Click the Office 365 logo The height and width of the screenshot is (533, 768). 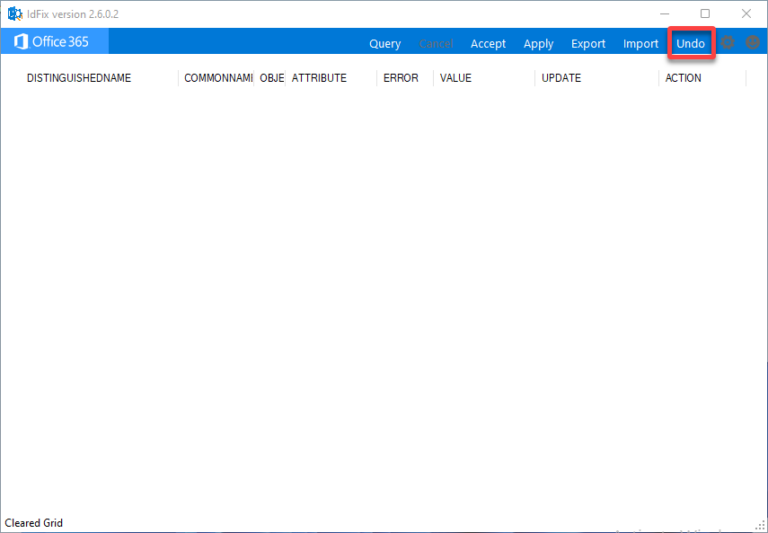click(52, 42)
